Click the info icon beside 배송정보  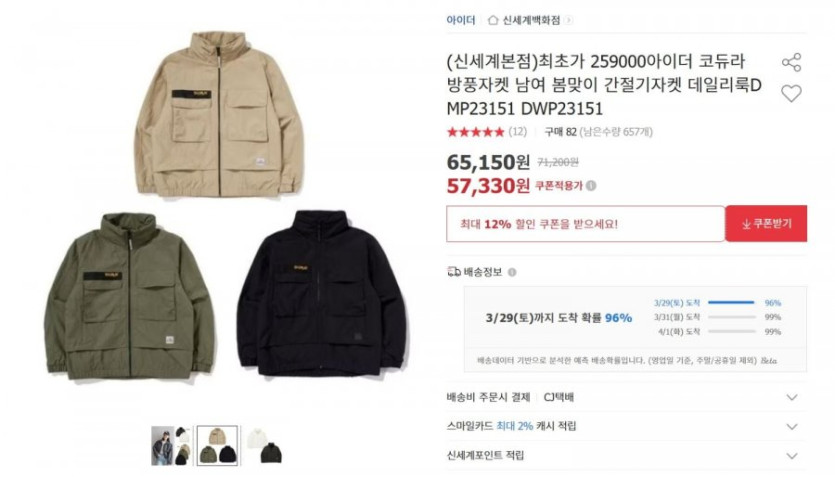(512, 273)
